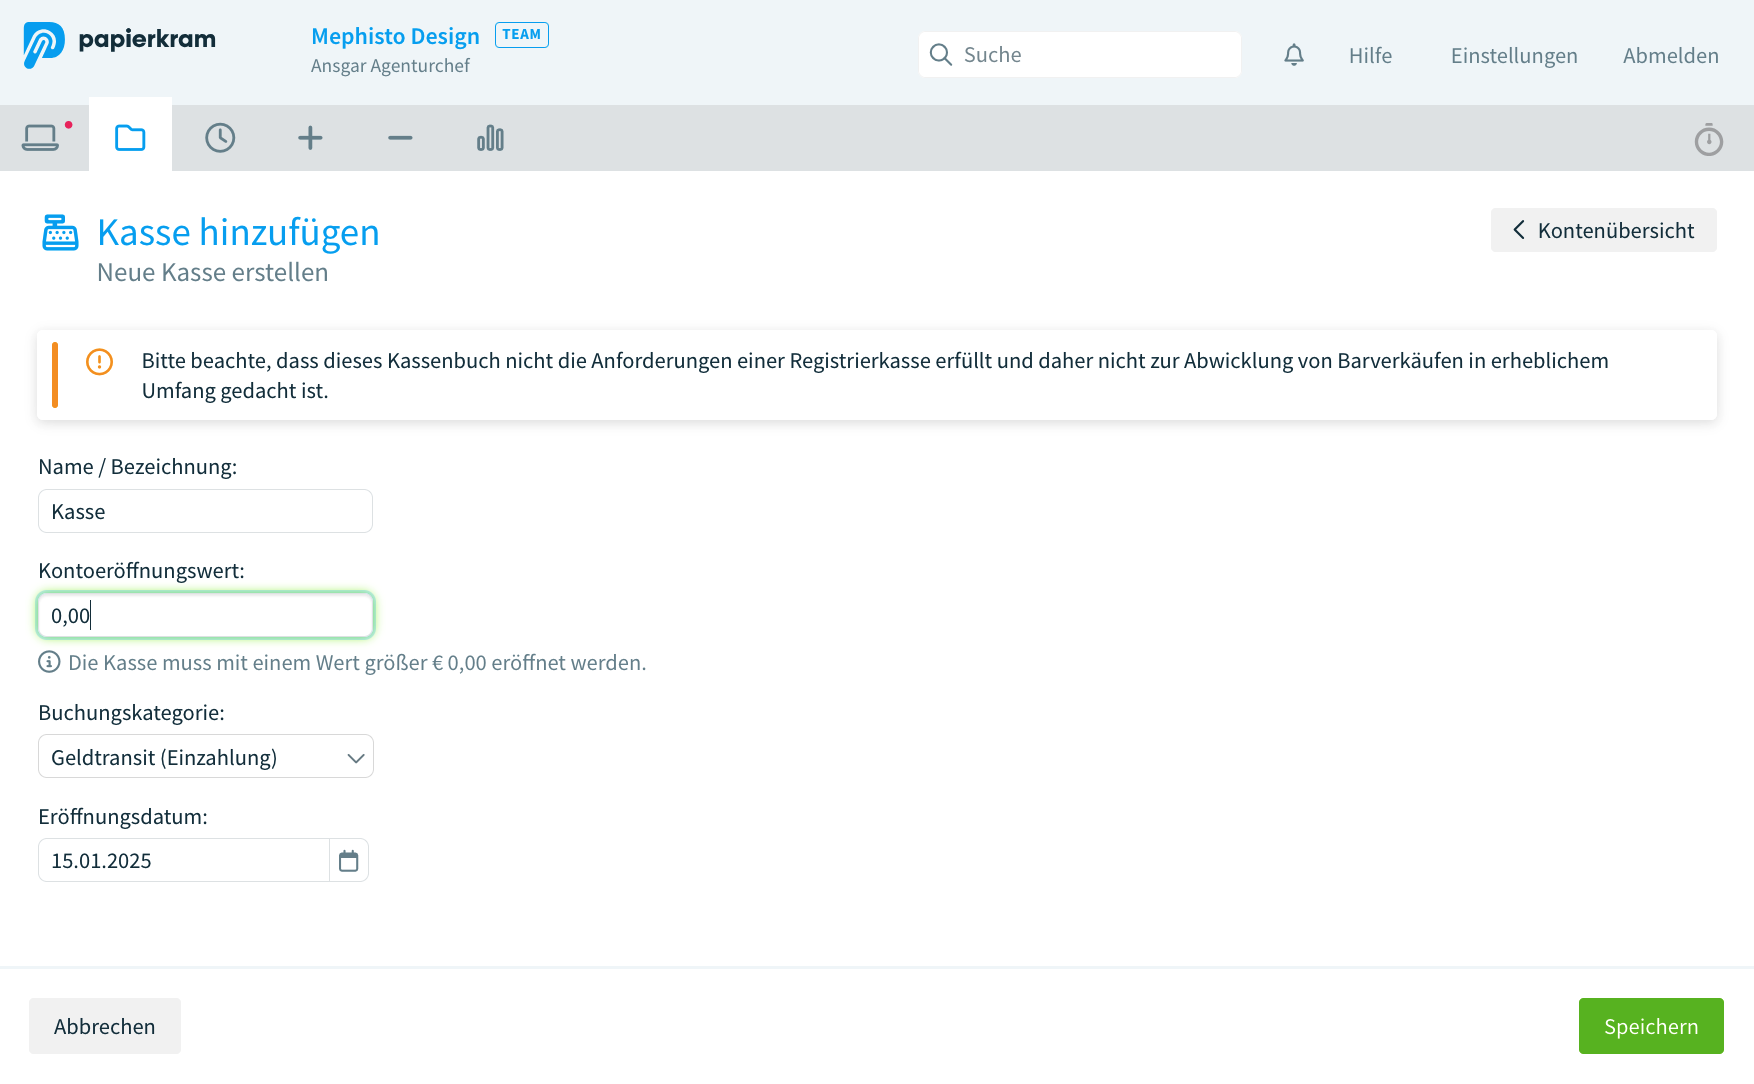Click the info icon below opening value
This screenshot has height=1084, width=1754.
[x=49, y=662]
